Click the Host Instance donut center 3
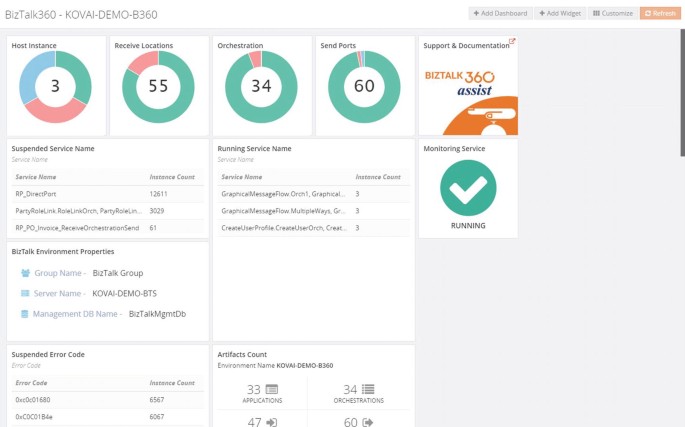Screen dimensions: 685x427 (55, 86)
